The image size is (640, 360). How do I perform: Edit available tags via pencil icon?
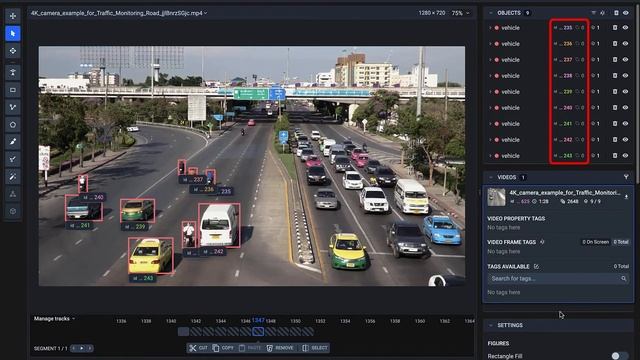click(x=536, y=267)
